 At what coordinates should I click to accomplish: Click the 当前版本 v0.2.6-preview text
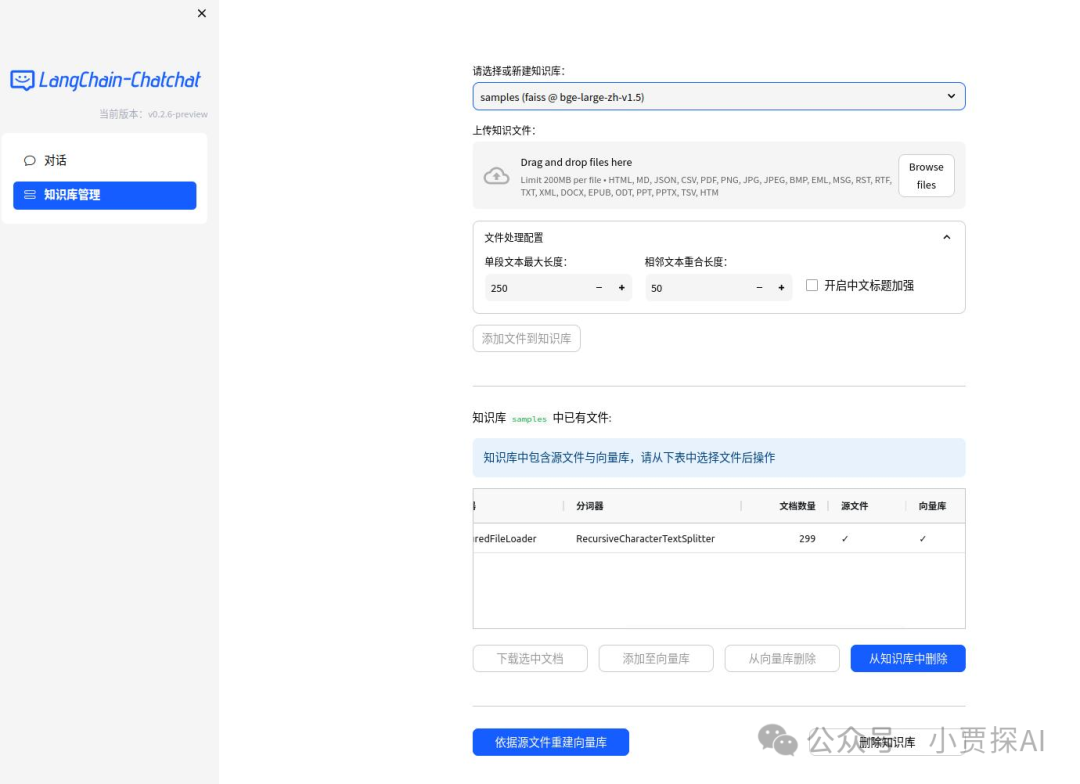(x=153, y=114)
